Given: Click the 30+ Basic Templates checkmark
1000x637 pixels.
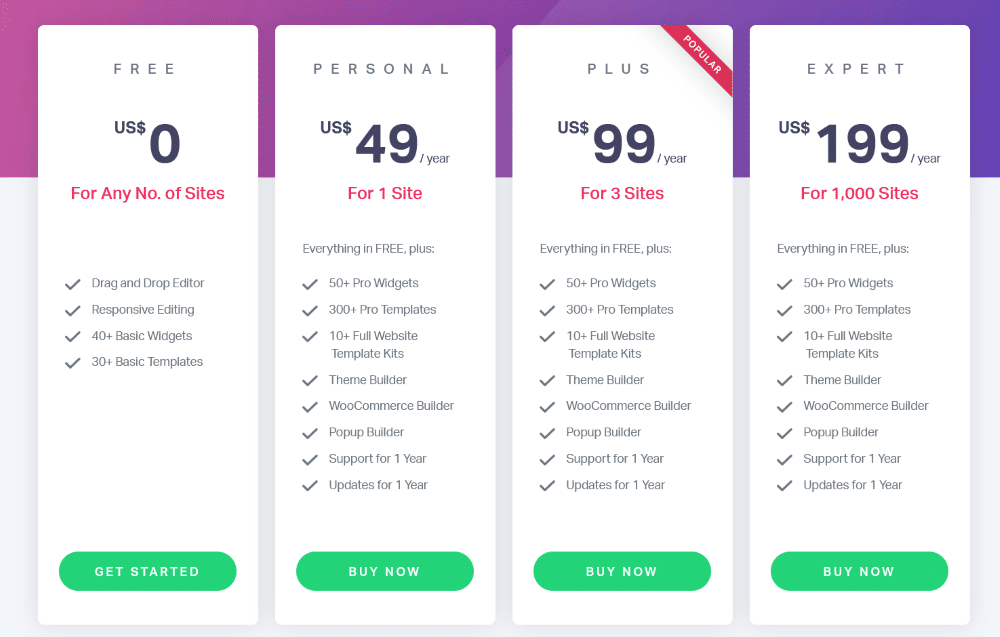Looking at the screenshot, I should click(x=73, y=363).
